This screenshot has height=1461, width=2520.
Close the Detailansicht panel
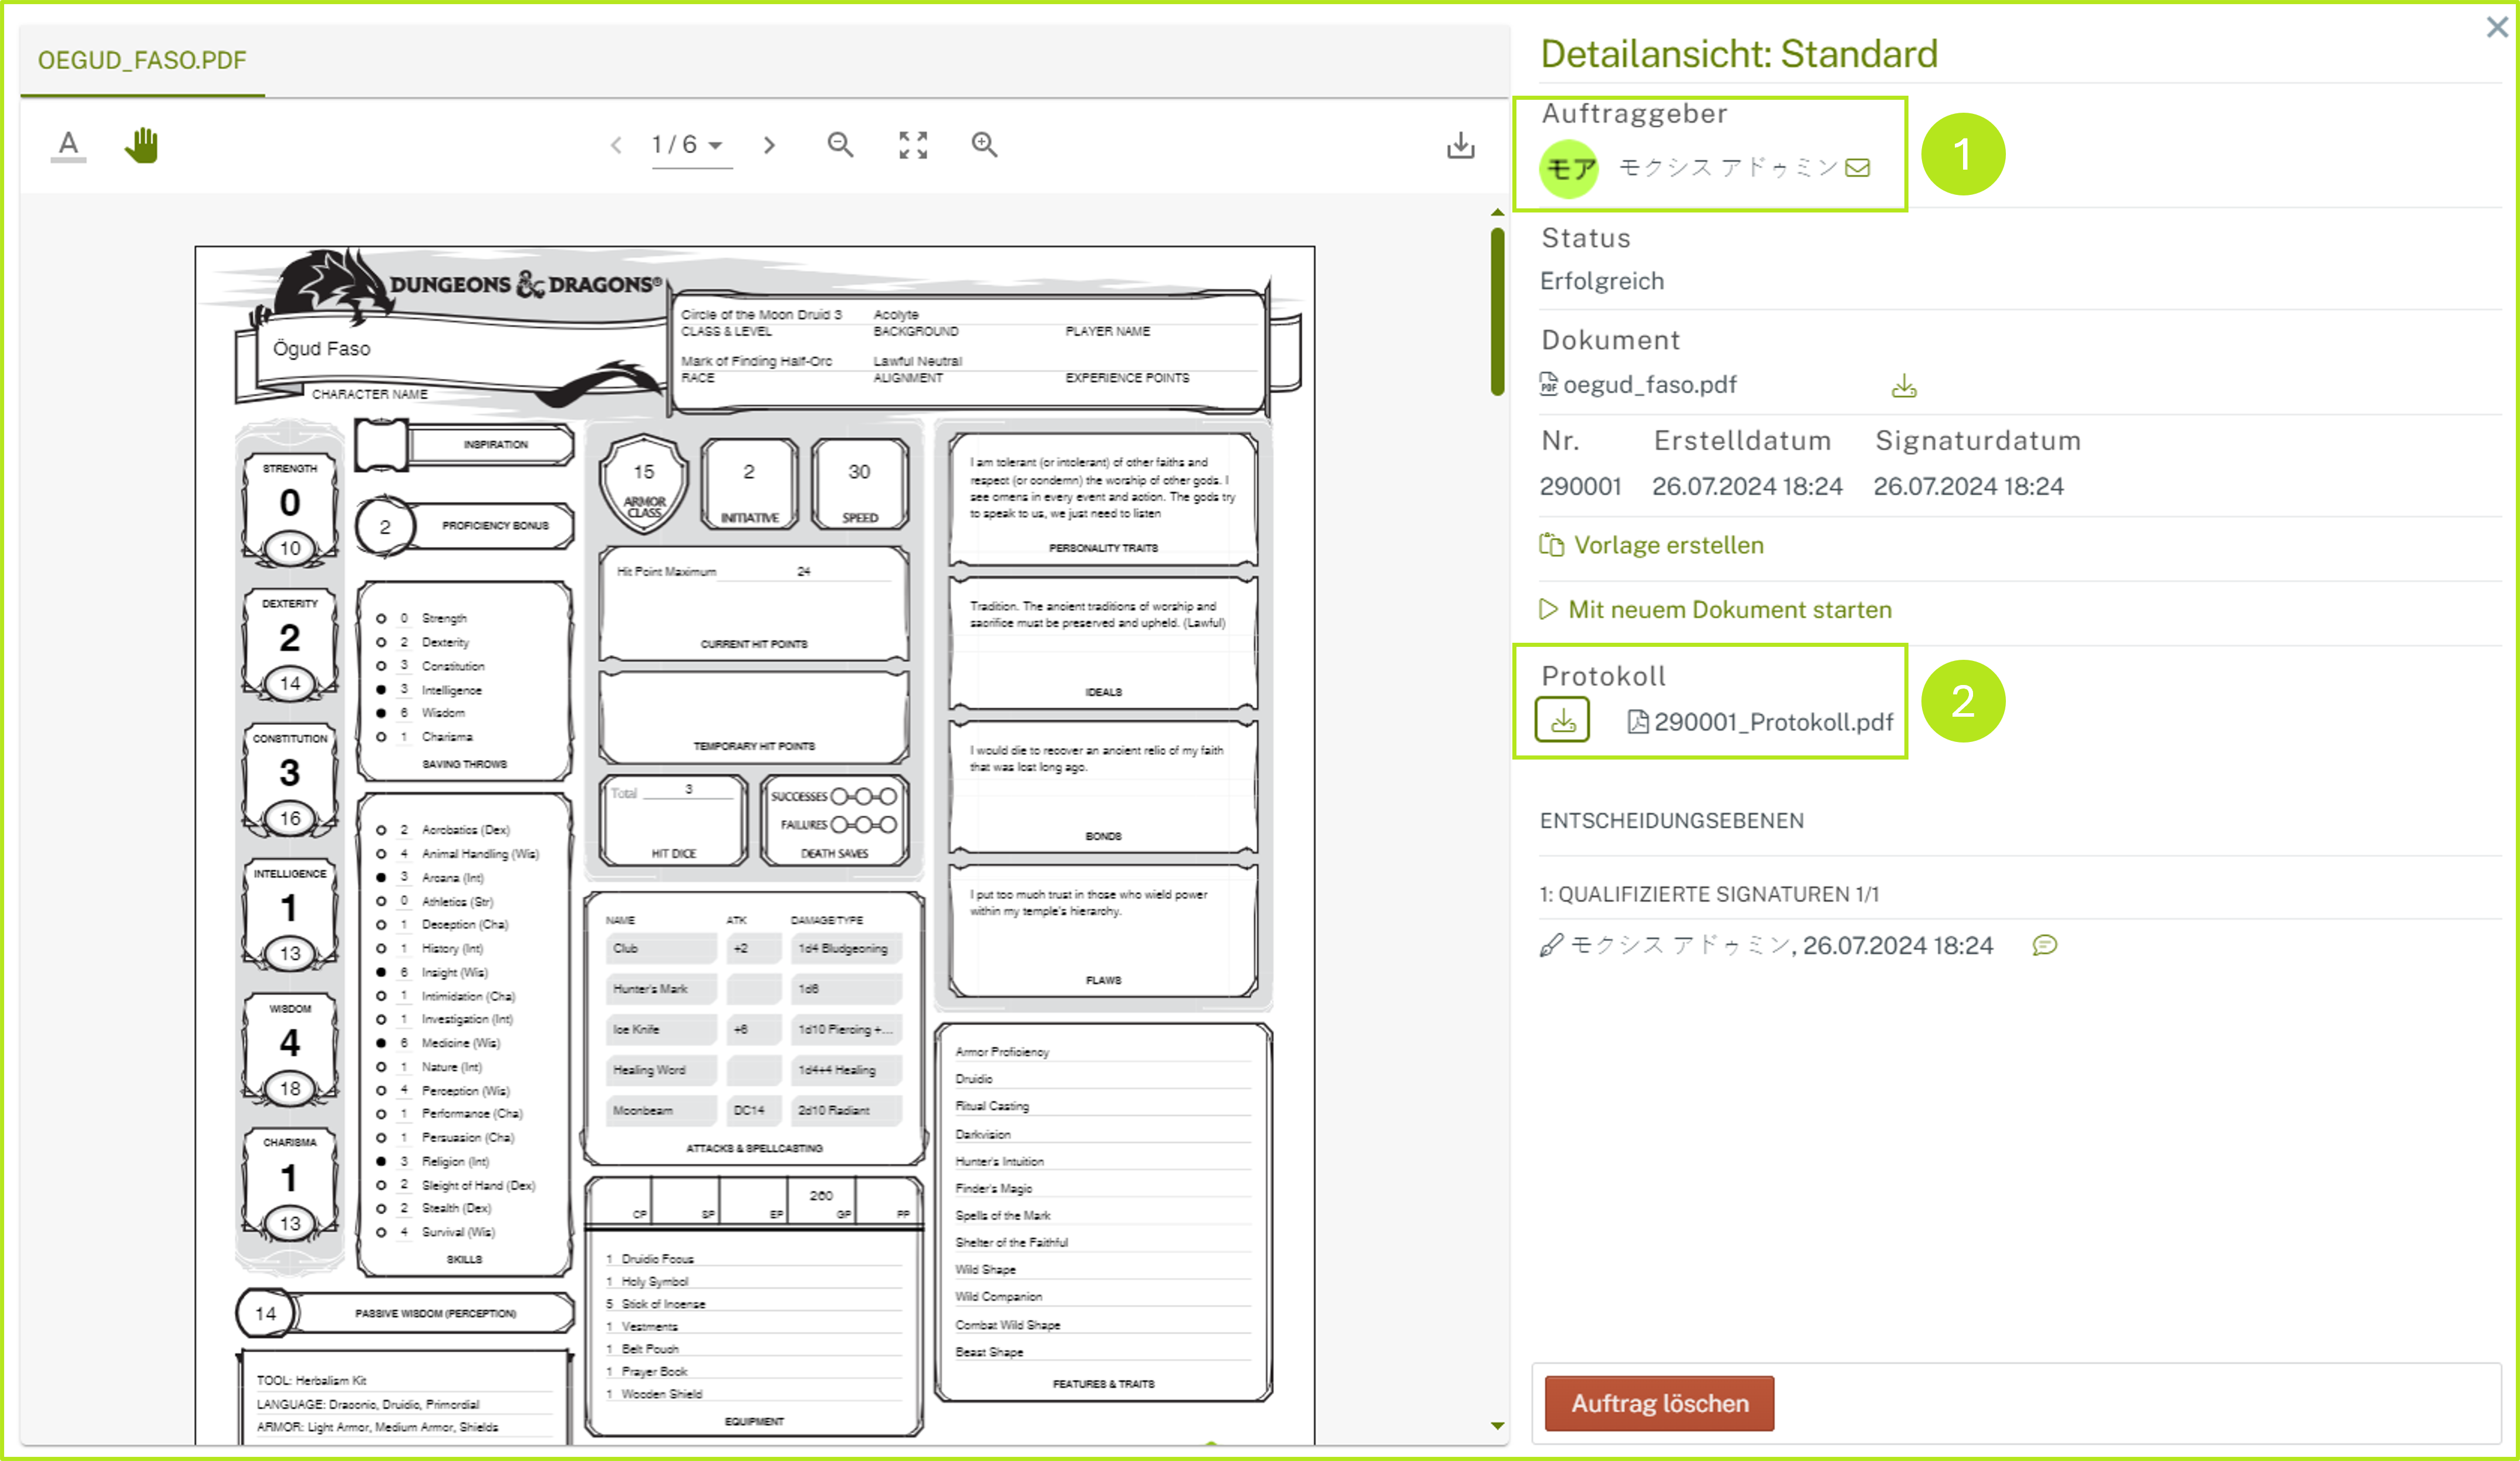(2496, 28)
